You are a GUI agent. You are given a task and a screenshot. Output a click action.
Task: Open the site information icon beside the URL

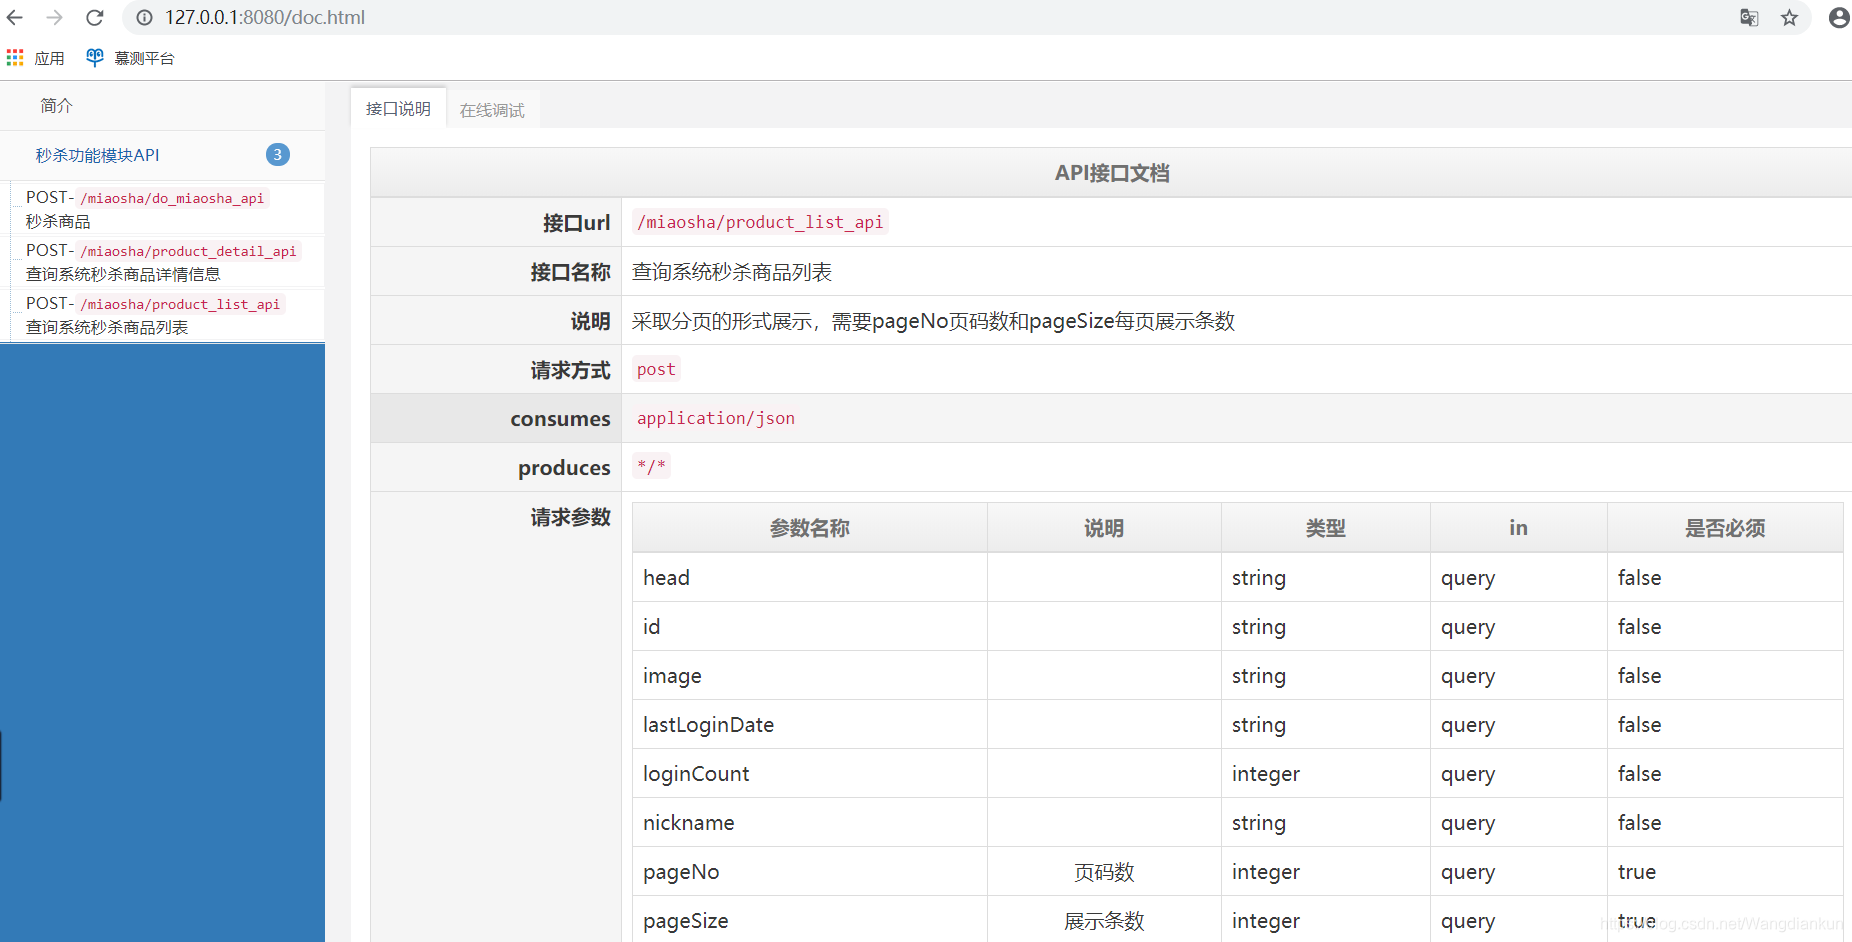tap(144, 17)
